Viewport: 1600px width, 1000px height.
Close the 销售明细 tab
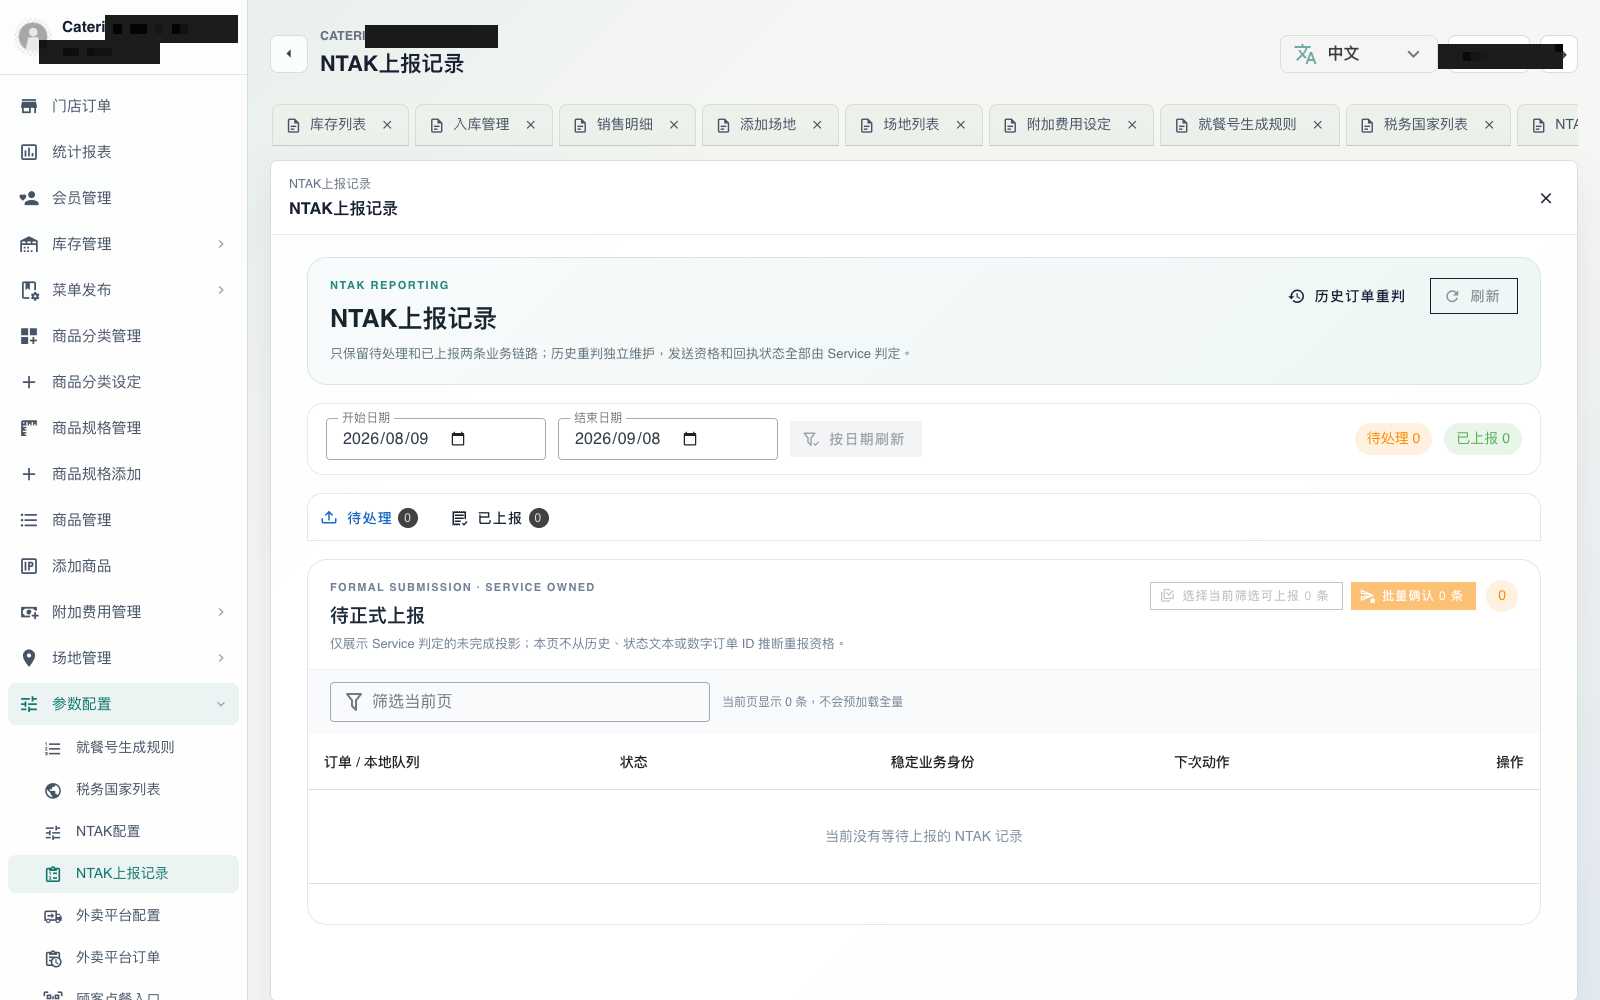[674, 125]
